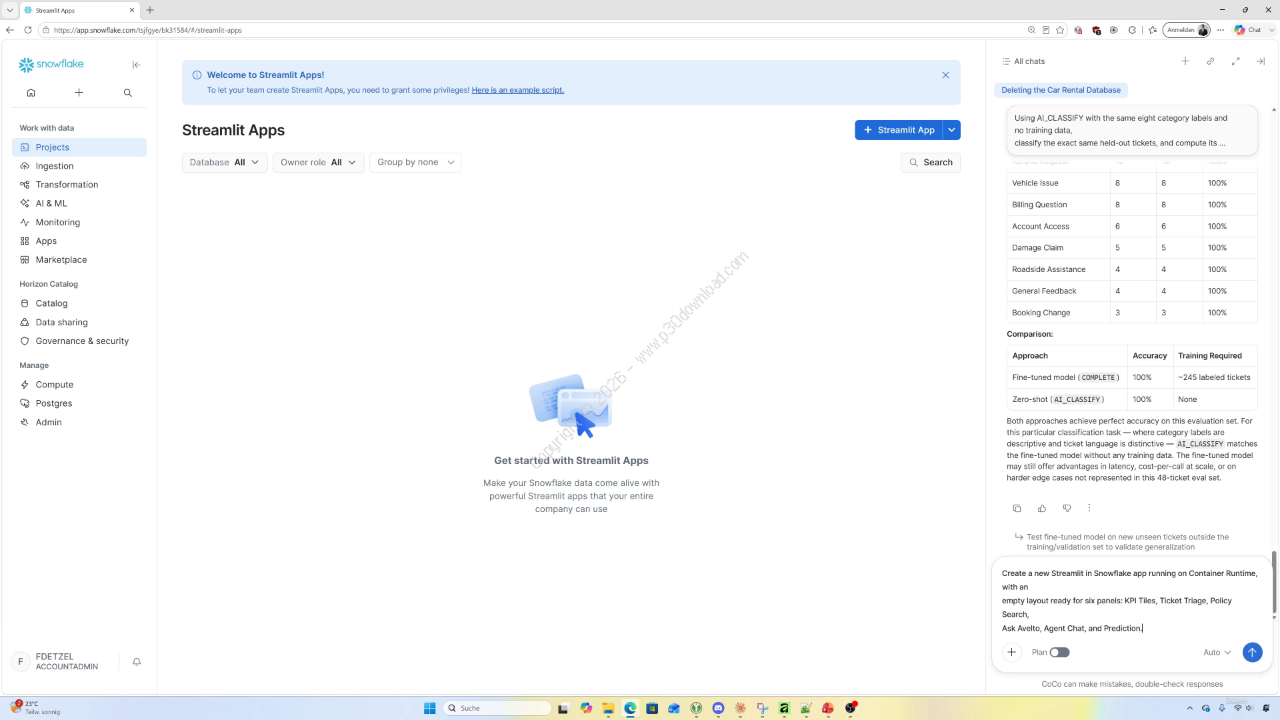The image size is (1280, 720).
Task: Collapse the chat panel
Action: click(1261, 61)
